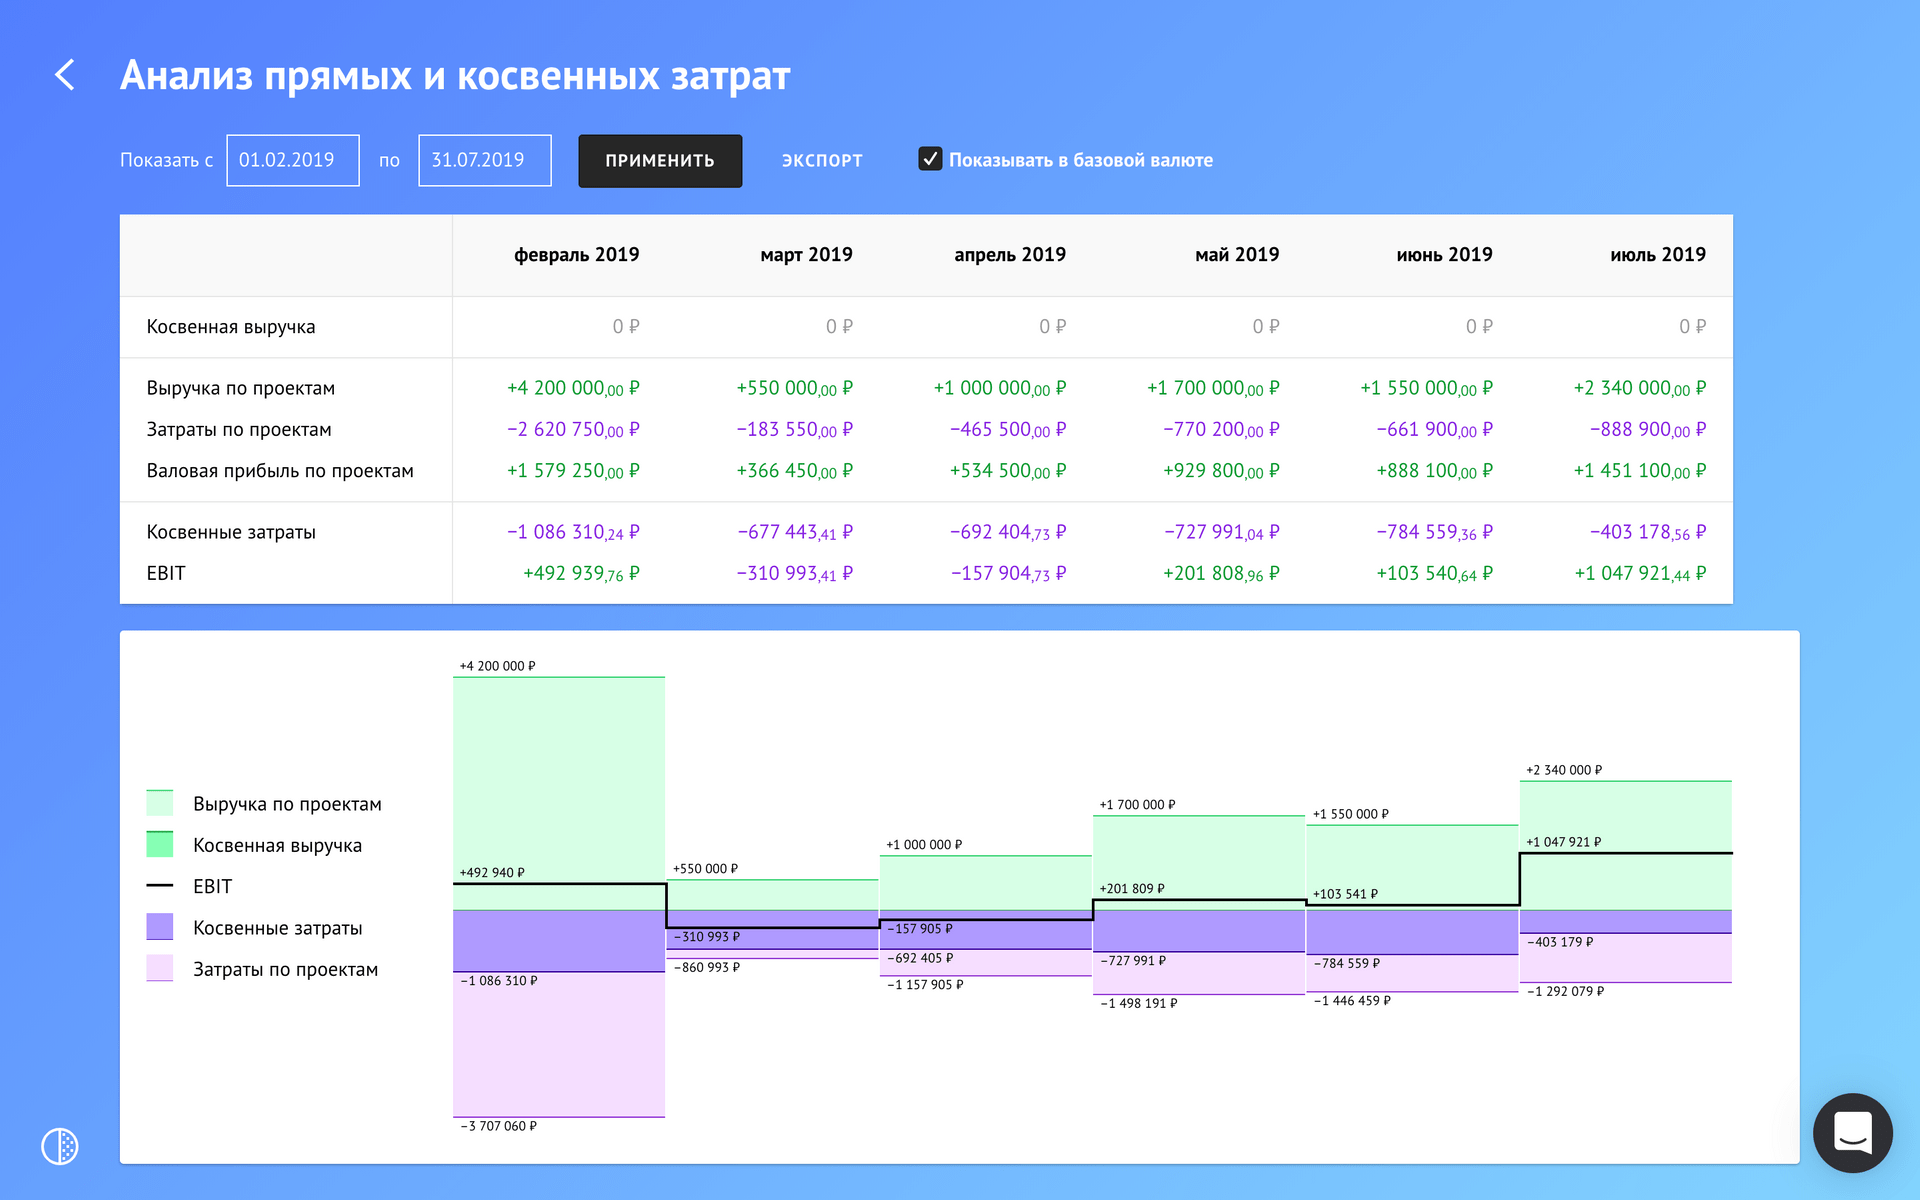Click the 'Затраты по проектам' legend swatch

click(160, 968)
